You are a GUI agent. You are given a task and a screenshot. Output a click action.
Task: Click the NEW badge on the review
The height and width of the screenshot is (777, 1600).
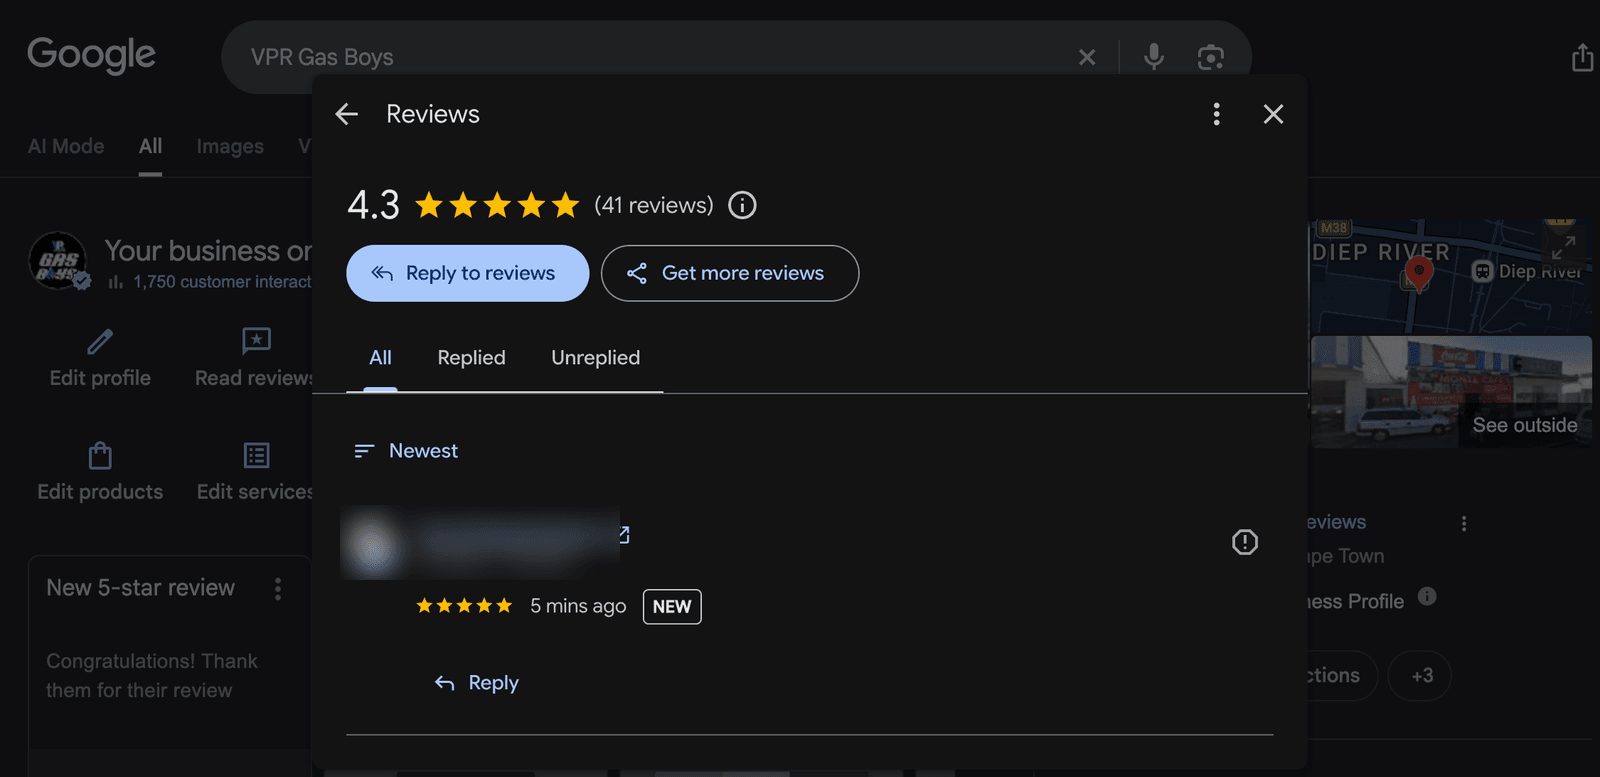point(672,607)
